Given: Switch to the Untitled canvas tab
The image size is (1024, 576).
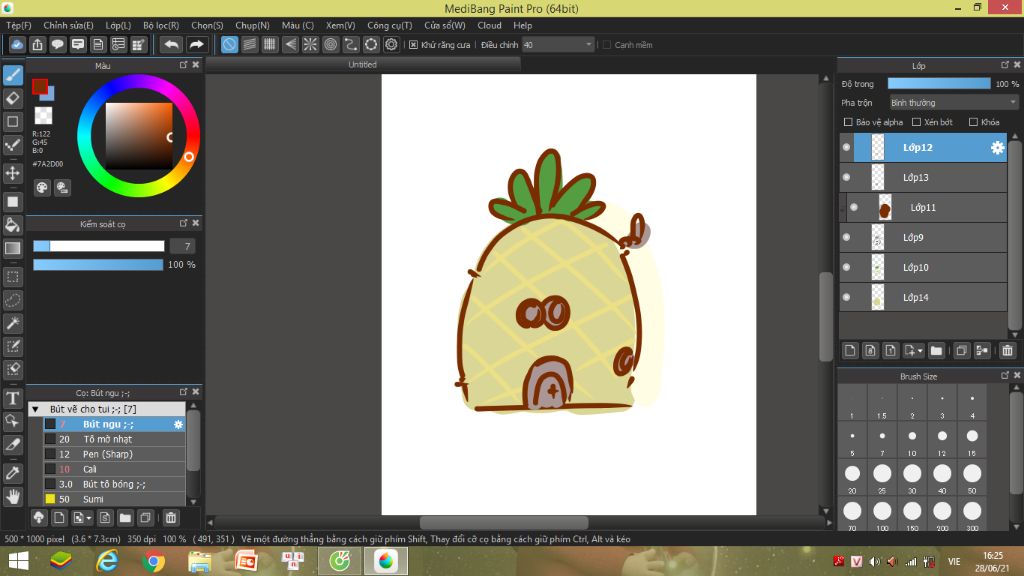Looking at the screenshot, I should click(362, 65).
